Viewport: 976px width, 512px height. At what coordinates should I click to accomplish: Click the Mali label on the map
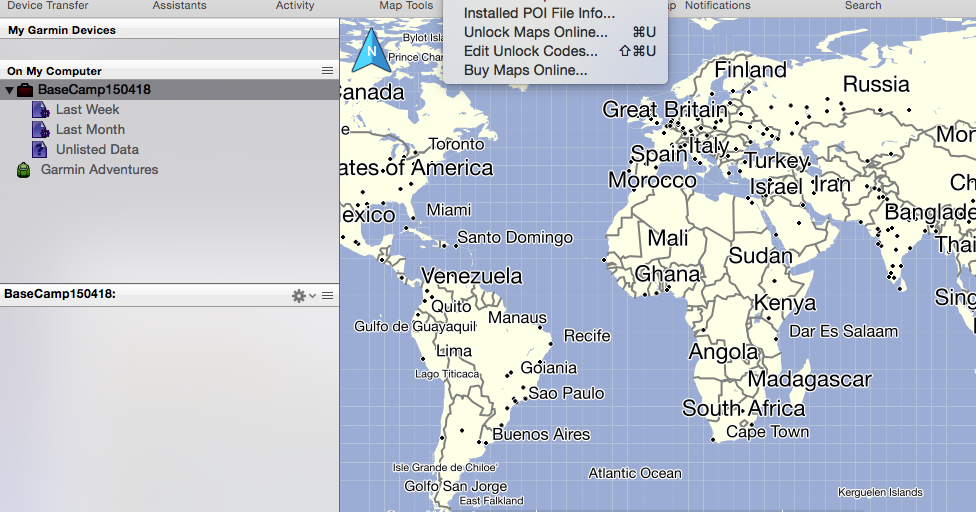pos(668,238)
